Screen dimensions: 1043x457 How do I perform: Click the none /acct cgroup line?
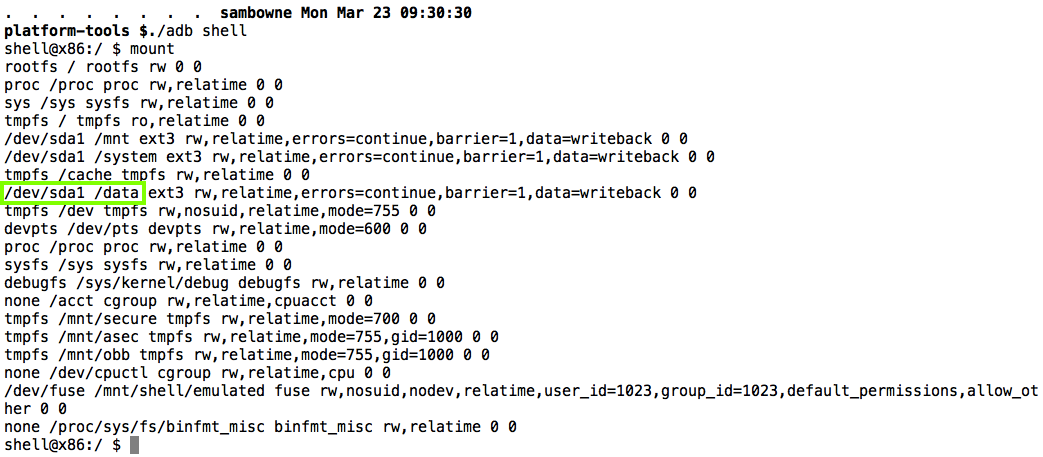pos(189,300)
